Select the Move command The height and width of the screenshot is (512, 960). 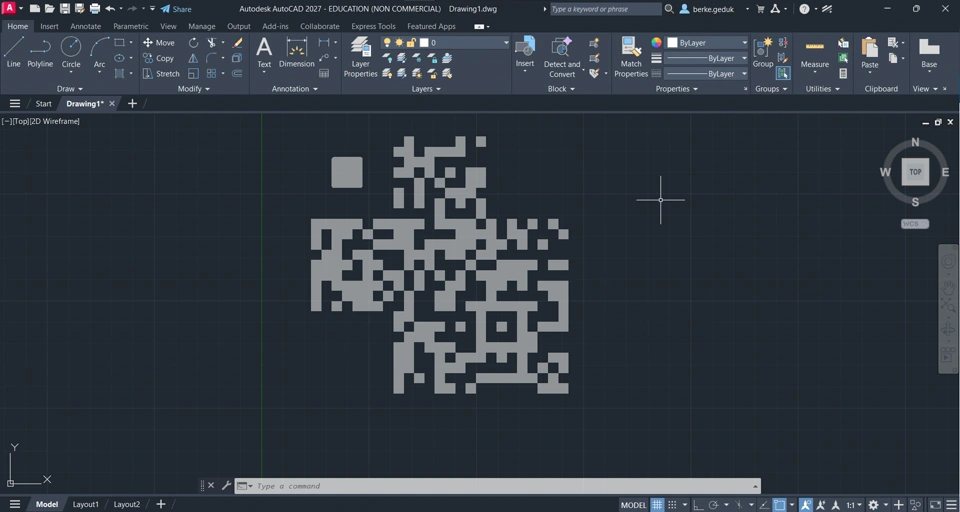[x=159, y=43]
